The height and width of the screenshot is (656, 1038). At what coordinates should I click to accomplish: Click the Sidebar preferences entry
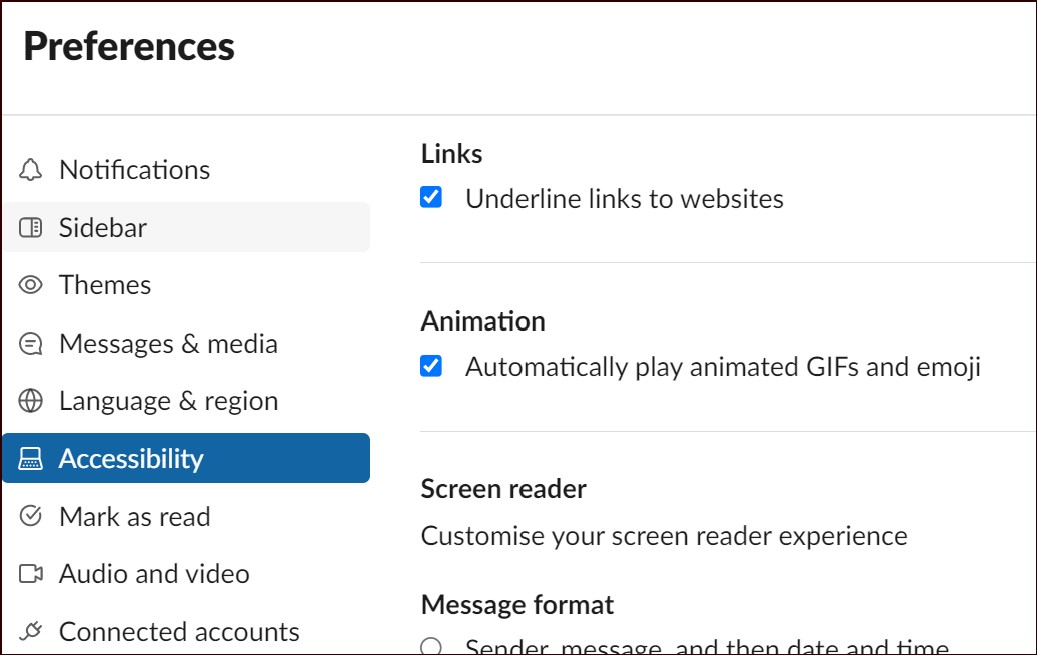(104, 227)
